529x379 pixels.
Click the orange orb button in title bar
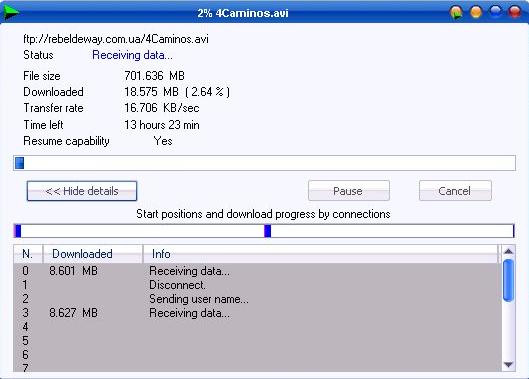(476, 12)
